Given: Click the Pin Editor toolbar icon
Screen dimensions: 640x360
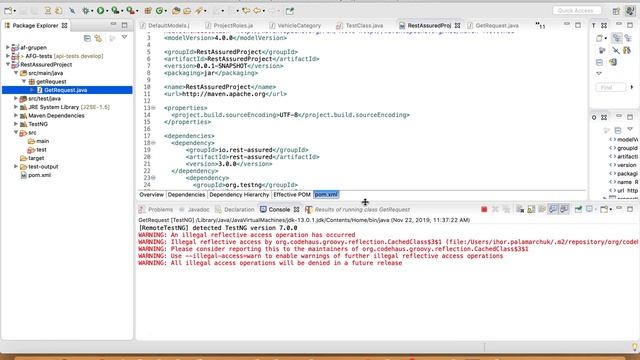Looking at the screenshot, I should 289,11.
